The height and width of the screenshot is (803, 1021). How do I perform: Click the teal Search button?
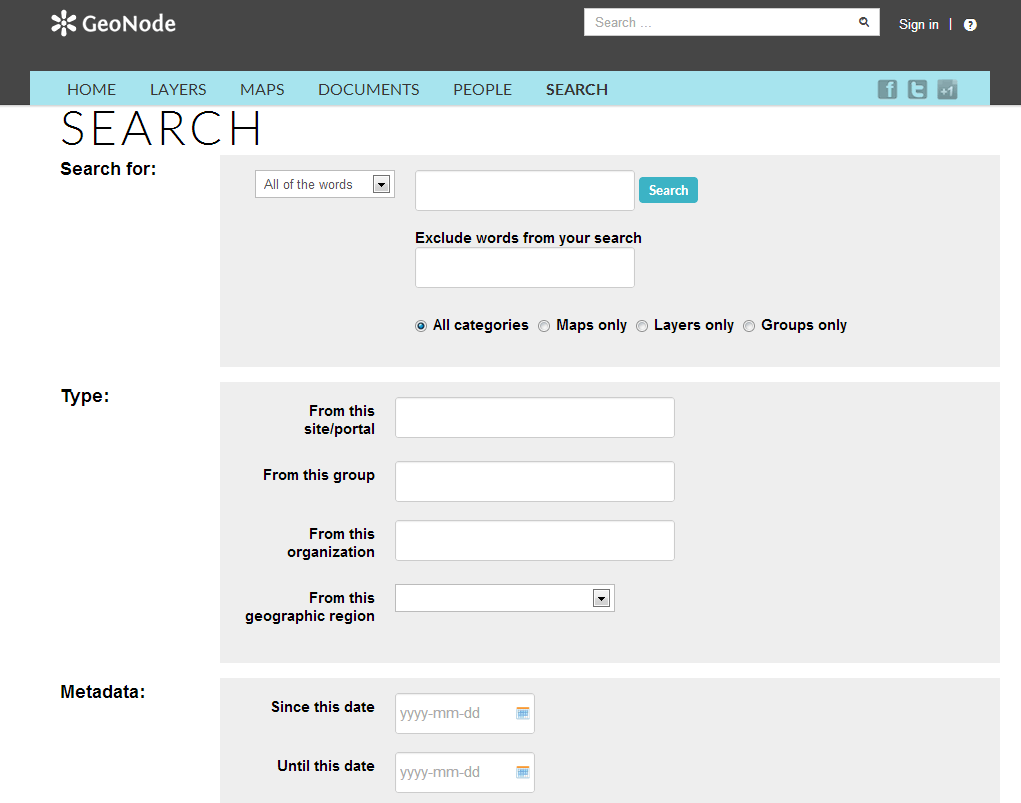pos(668,190)
